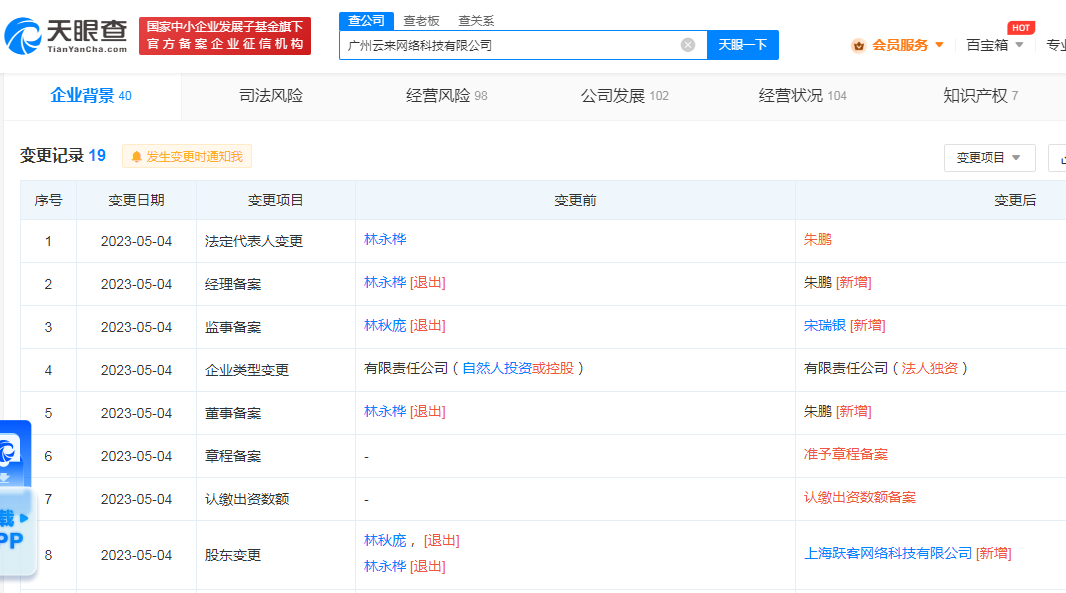Switch to the 查公司 search tab
Viewport: 1066px width, 593px height.
[x=366, y=21]
